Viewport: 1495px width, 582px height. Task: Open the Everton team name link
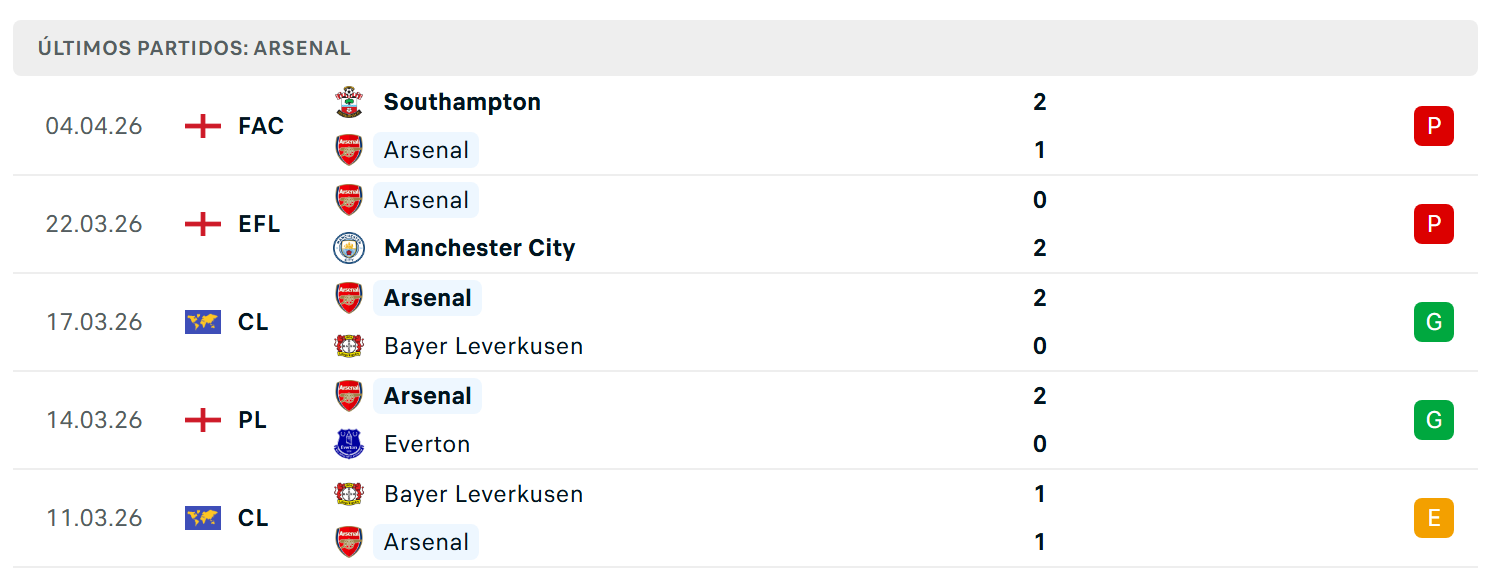click(x=427, y=444)
